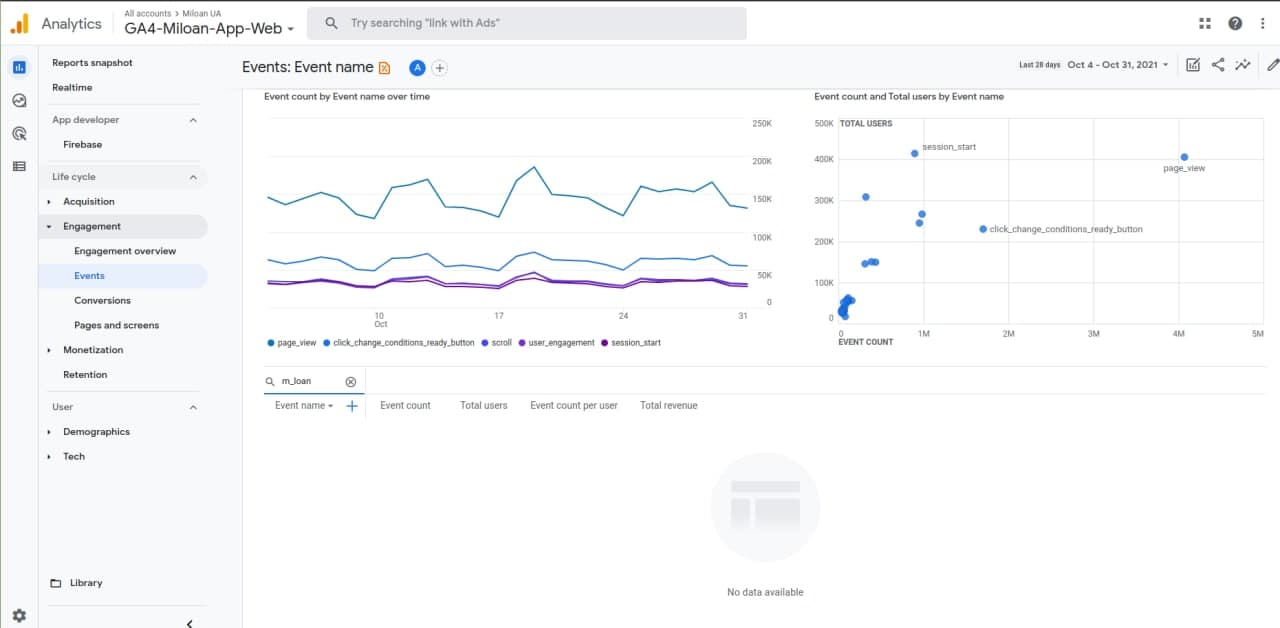Open the Advertising icon in left rail
1280x628 pixels.
[x=19, y=133]
